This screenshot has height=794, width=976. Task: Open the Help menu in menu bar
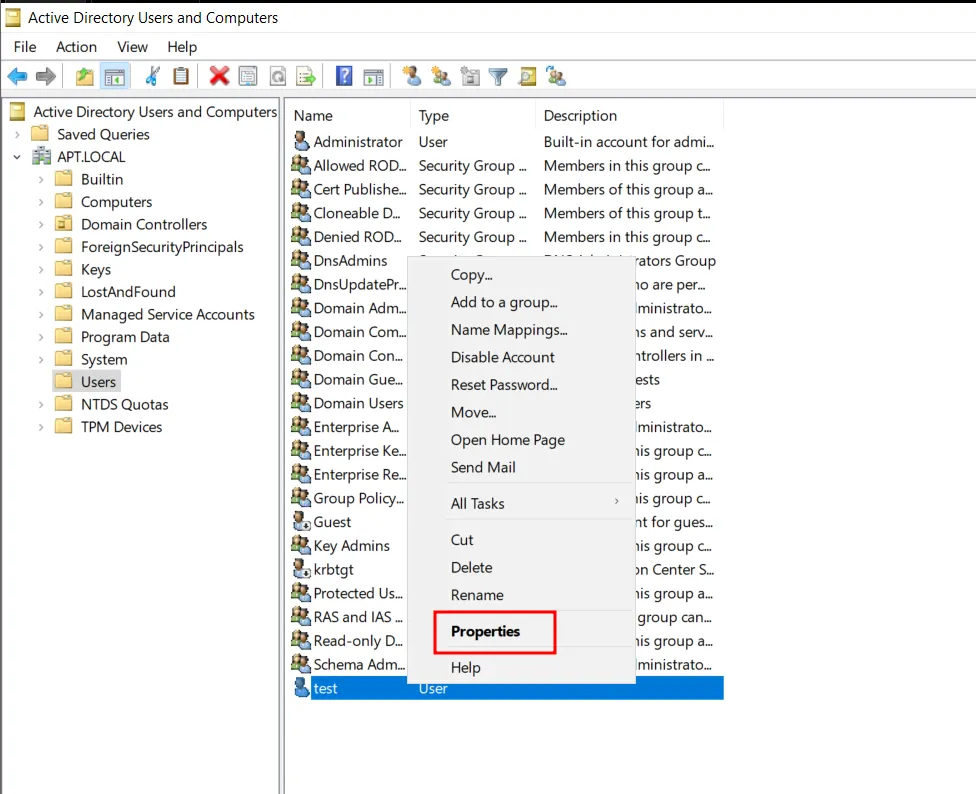point(182,47)
